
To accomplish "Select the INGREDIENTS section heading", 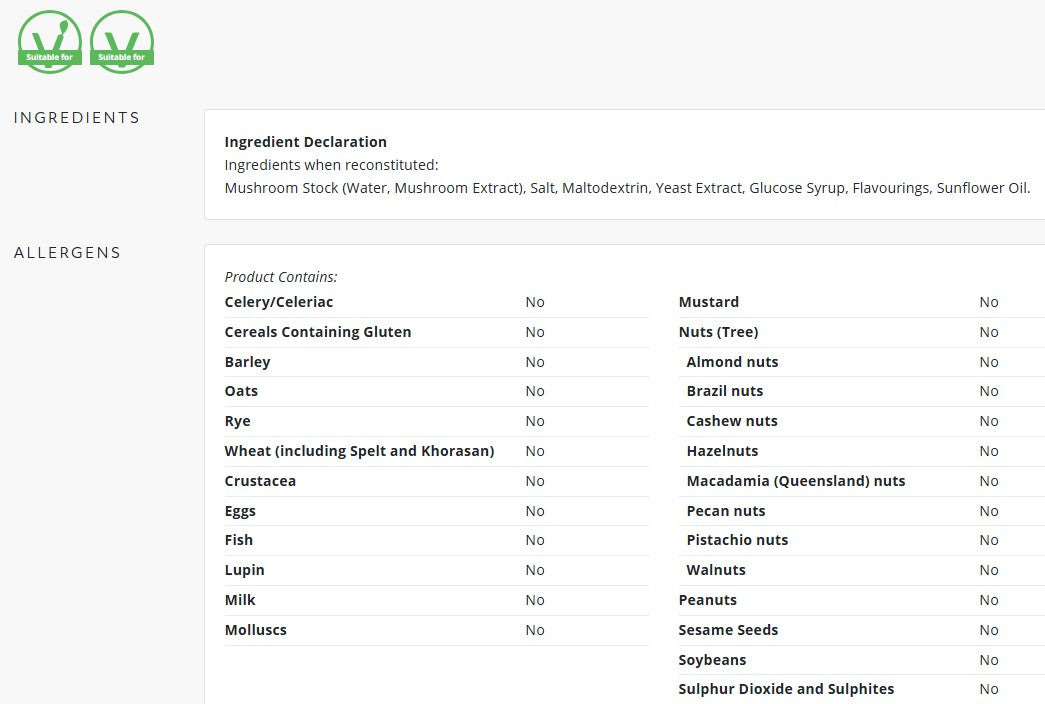I will (77, 118).
